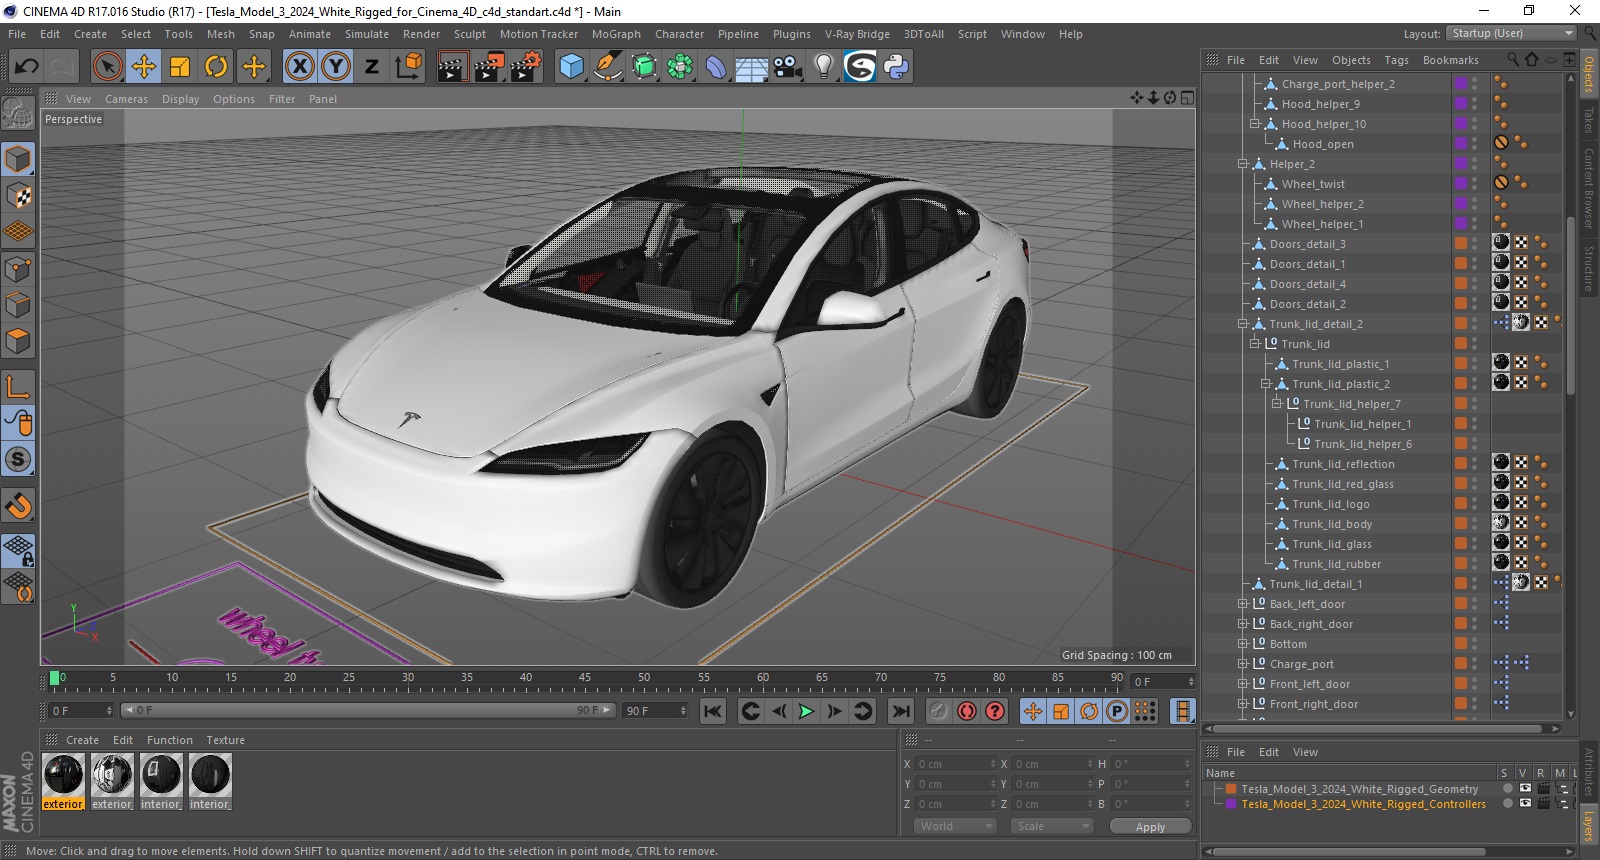Switch to Edges mode

pyautogui.click(x=18, y=304)
